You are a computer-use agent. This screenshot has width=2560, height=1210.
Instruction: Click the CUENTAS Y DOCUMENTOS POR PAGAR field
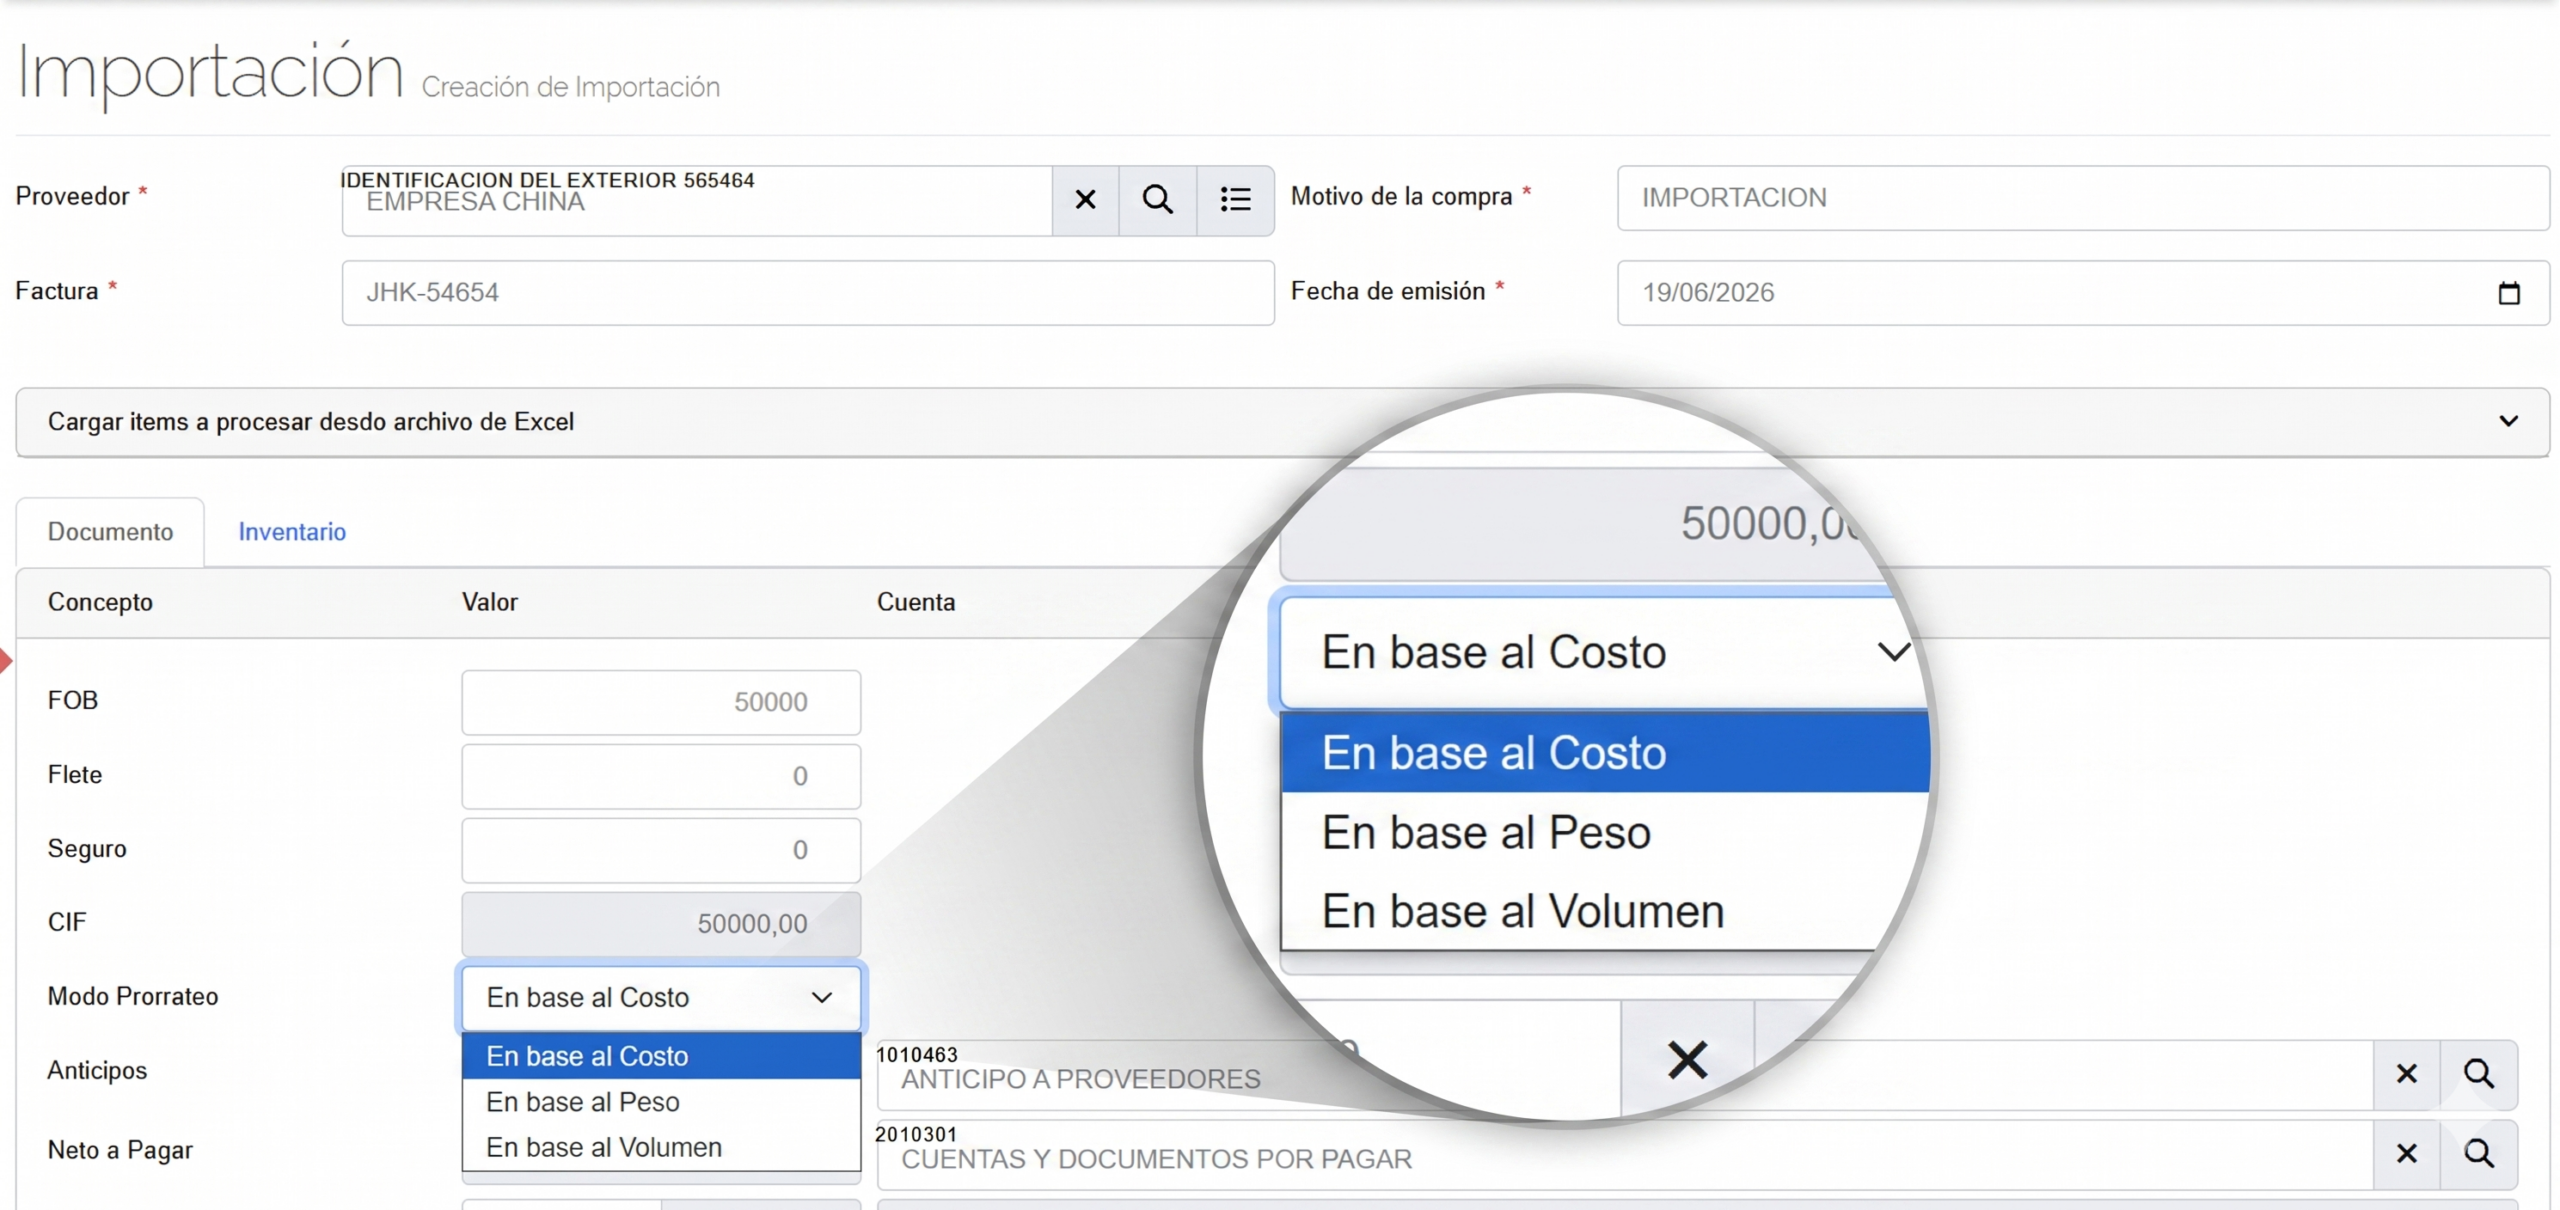(1625, 1155)
